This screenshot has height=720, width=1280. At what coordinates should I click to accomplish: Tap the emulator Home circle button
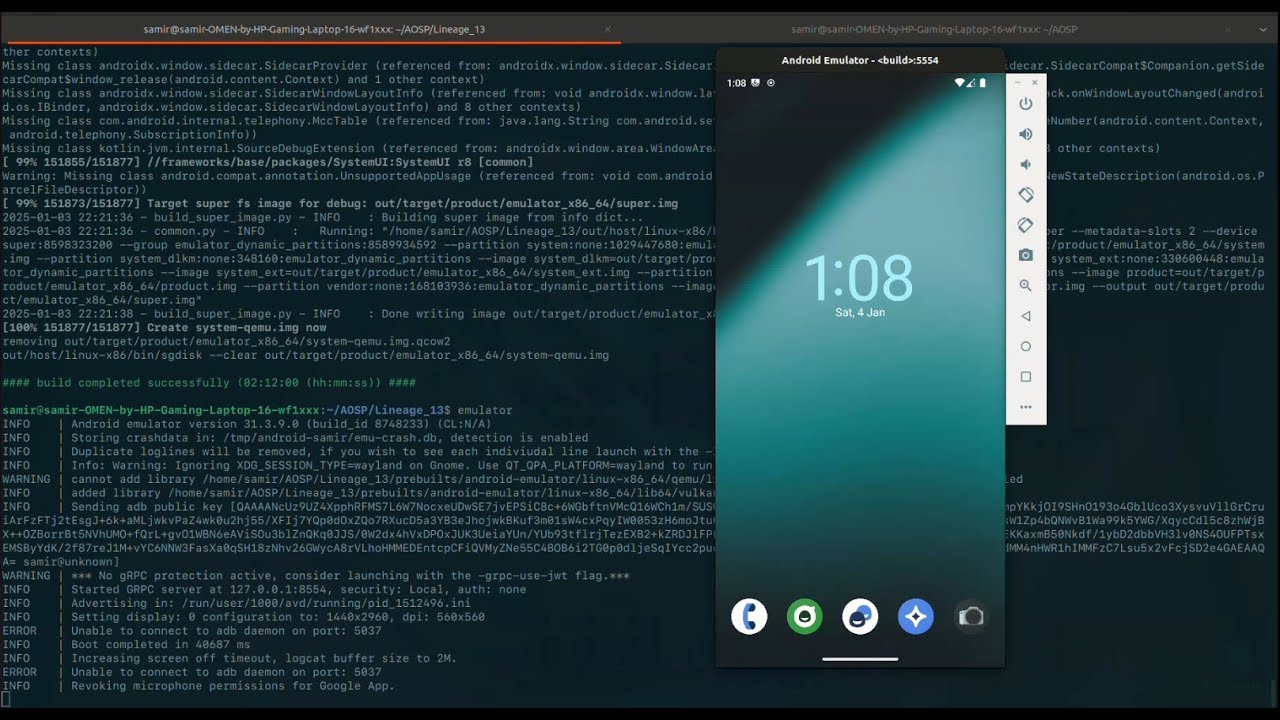[x=1025, y=346]
